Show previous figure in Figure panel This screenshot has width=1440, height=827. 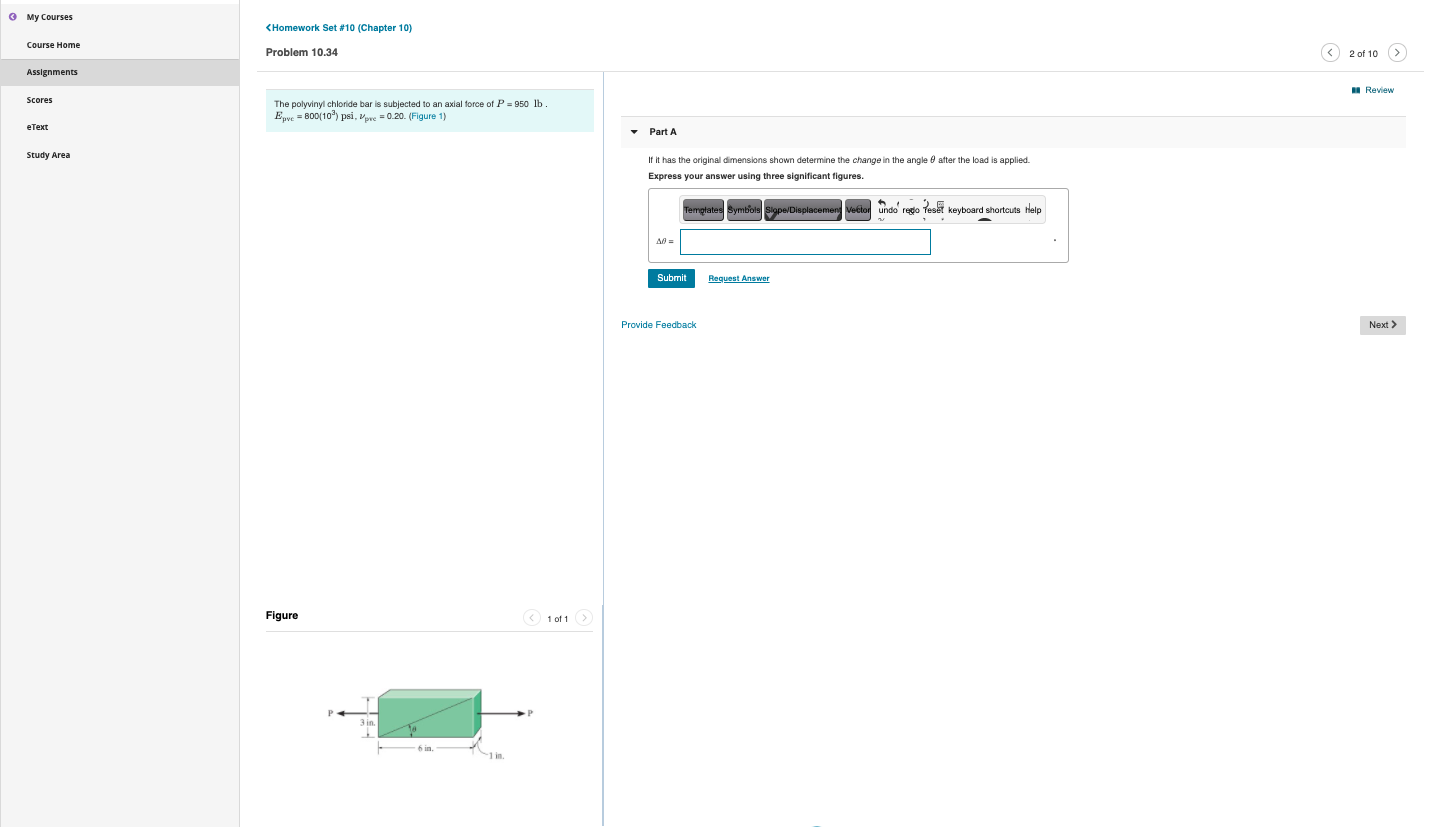532,618
